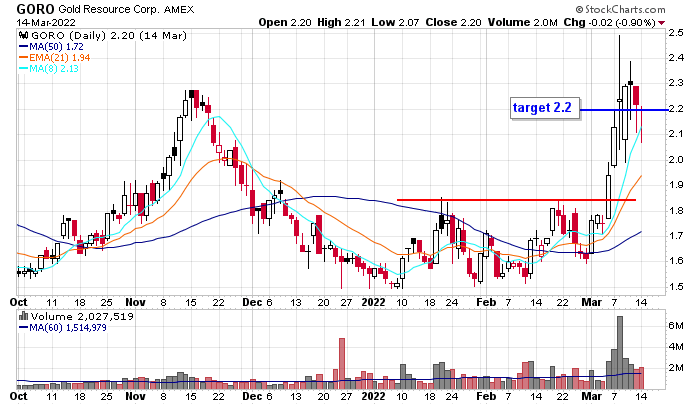This screenshot has height=405, width=700.
Task: Click the 2.5 price axis label
Action: 676,33
